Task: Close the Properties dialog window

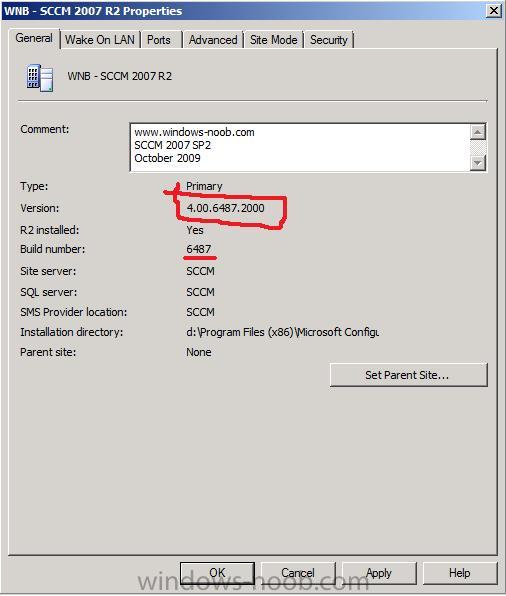Action: click(x=493, y=10)
